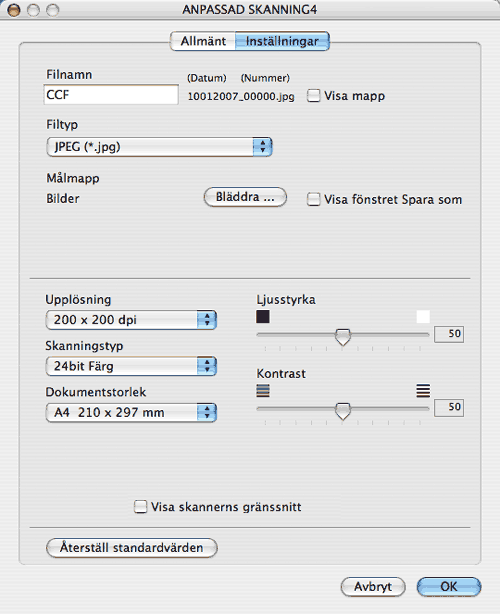Enable the Visa mapp checkbox
Image resolution: width=500 pixels, height=614 pixels.
tap(314, 96)
